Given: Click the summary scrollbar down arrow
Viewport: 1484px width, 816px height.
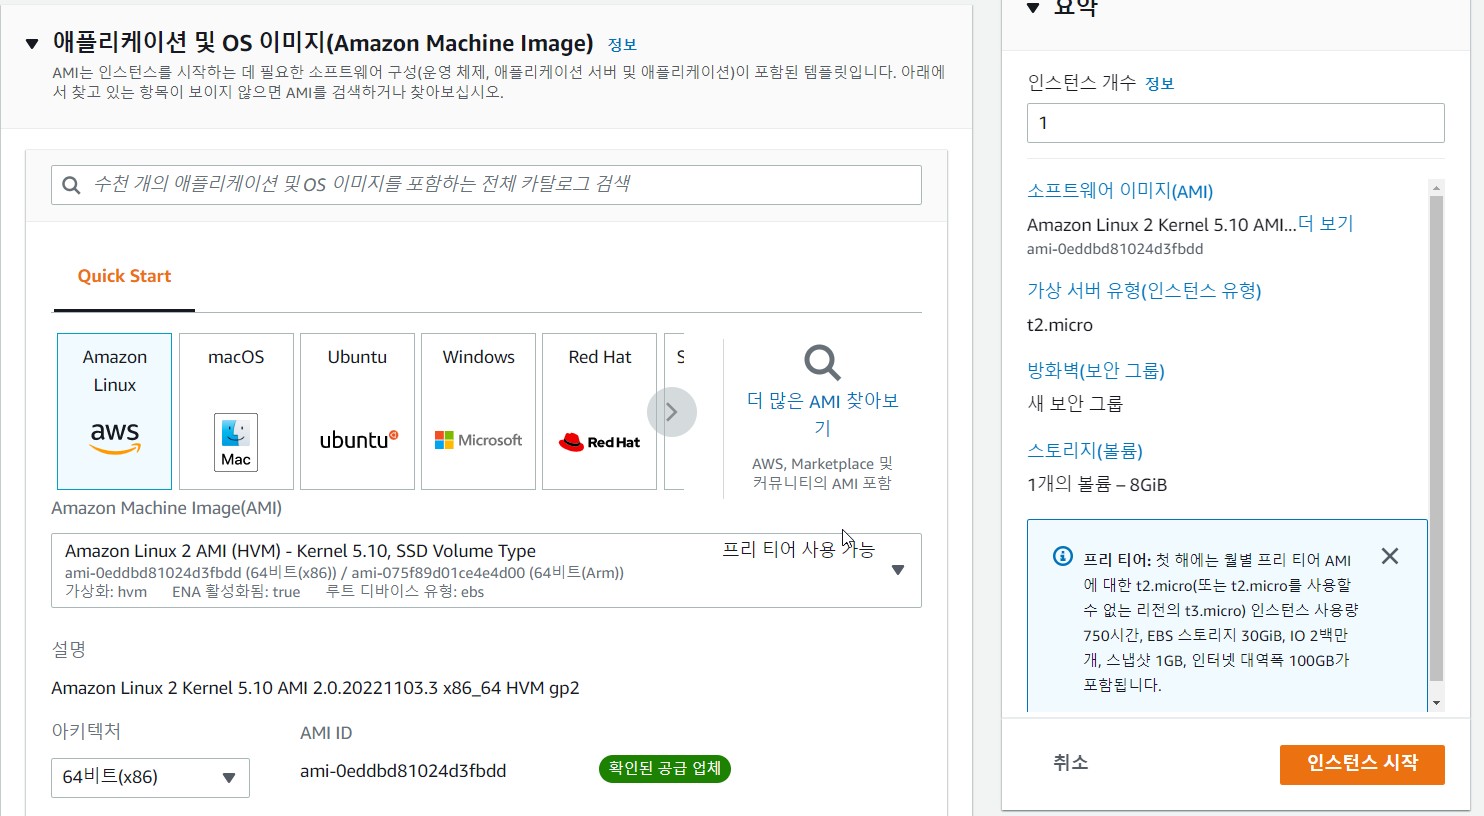Looking at the screenshot, I should click(x=1436, y=704).
